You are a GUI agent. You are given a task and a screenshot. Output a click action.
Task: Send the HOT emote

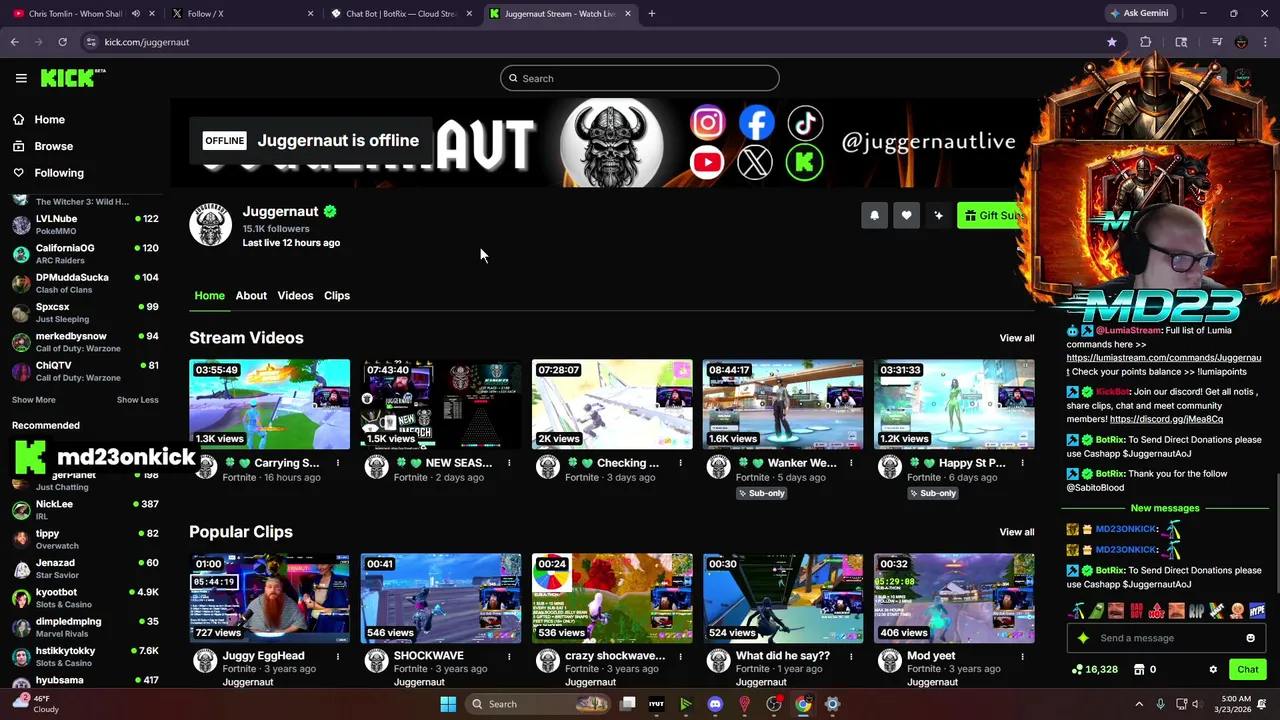coord(1157,610)
